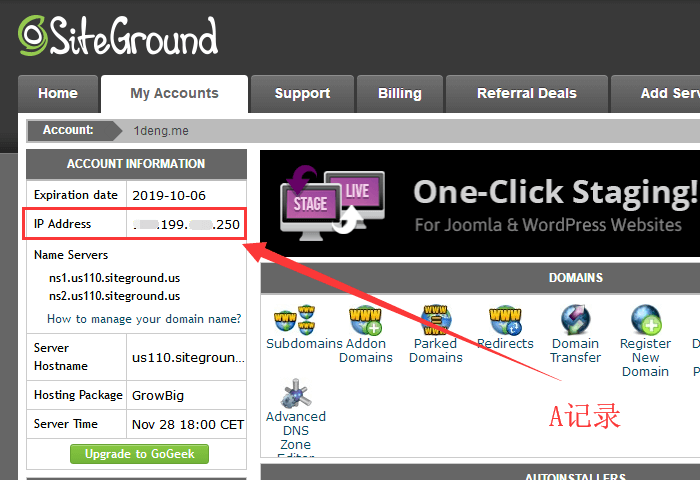
Task: Open 'How to manage your domain name?' link
Action: (144, 319)
